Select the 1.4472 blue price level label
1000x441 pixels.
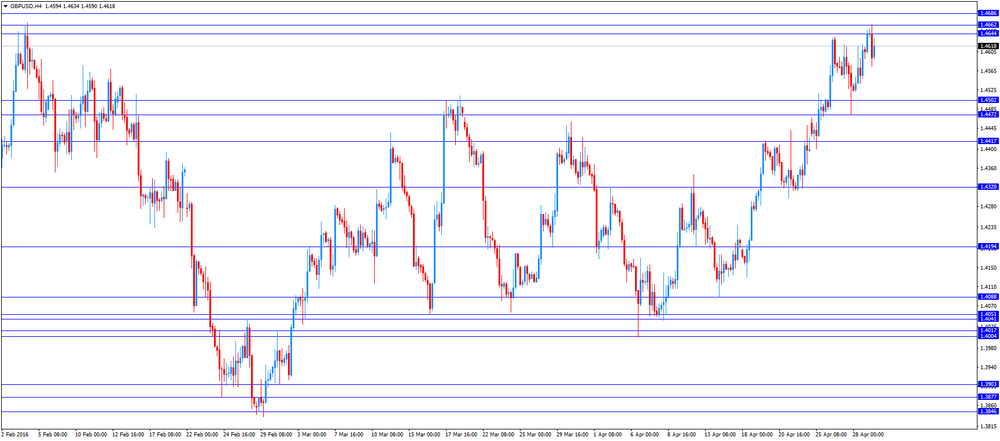(988, 114)
